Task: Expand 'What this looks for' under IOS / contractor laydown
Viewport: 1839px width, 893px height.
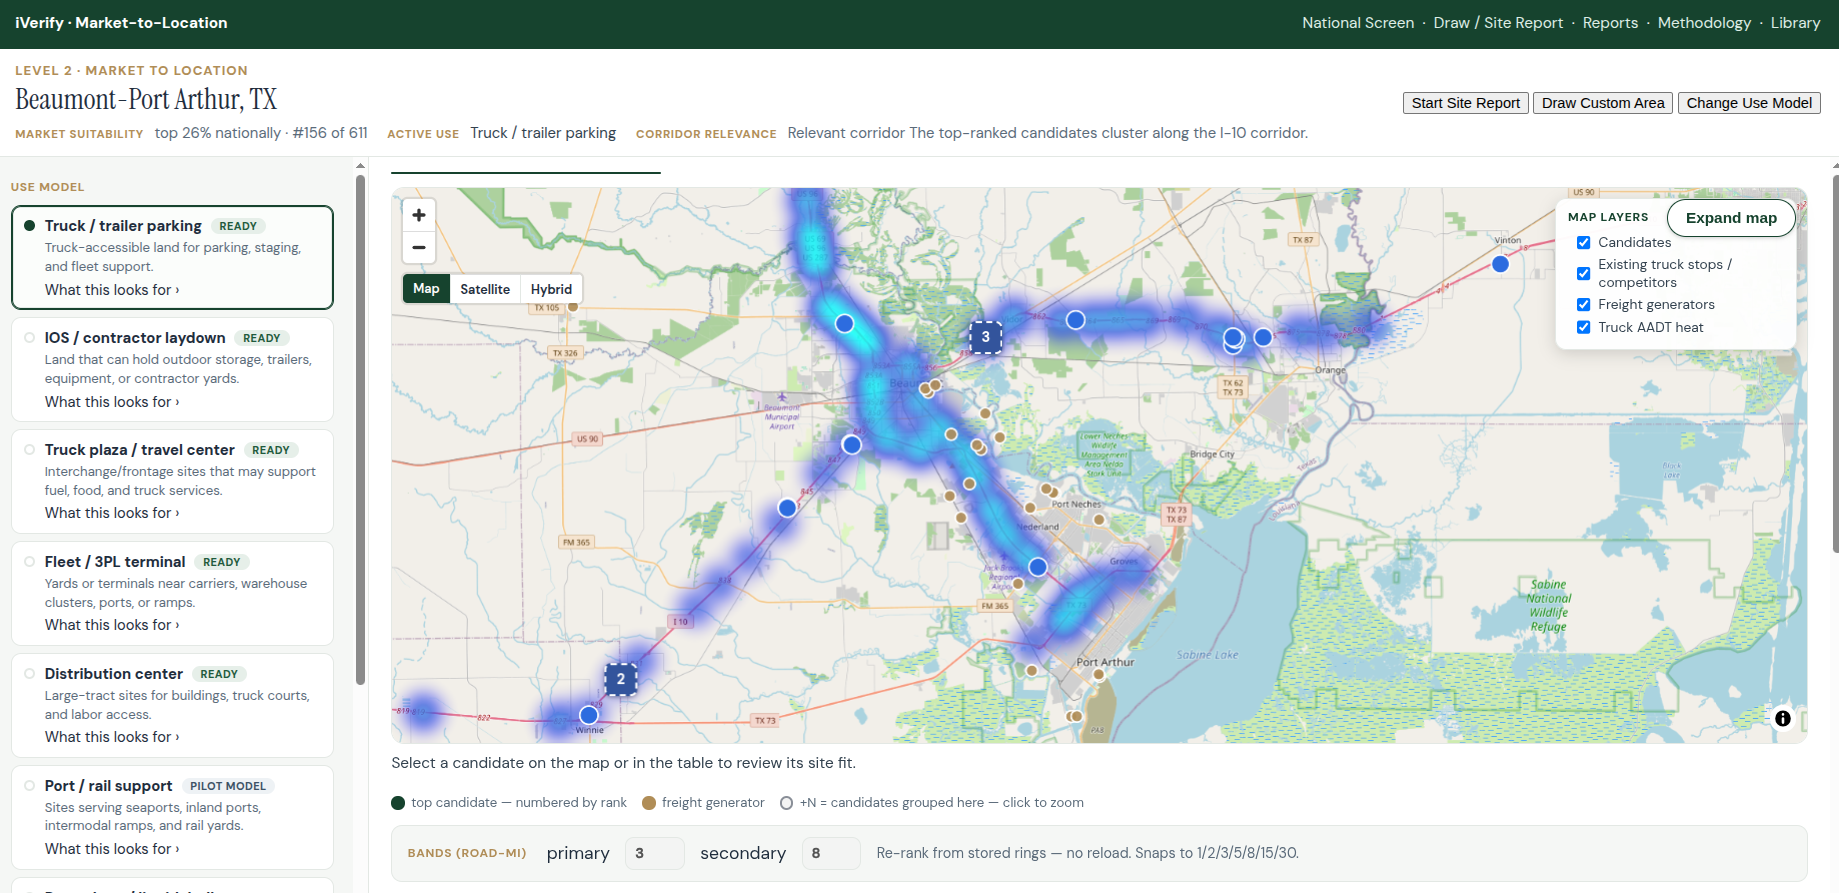Action: pos(112,402)
